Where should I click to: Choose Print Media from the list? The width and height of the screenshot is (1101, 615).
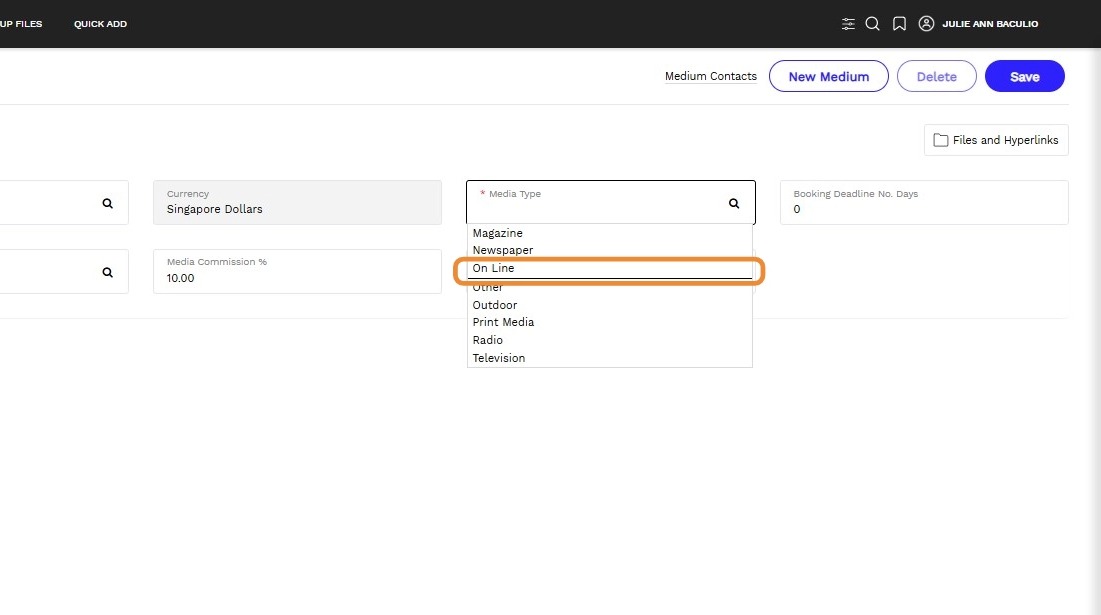coord(503,322)
